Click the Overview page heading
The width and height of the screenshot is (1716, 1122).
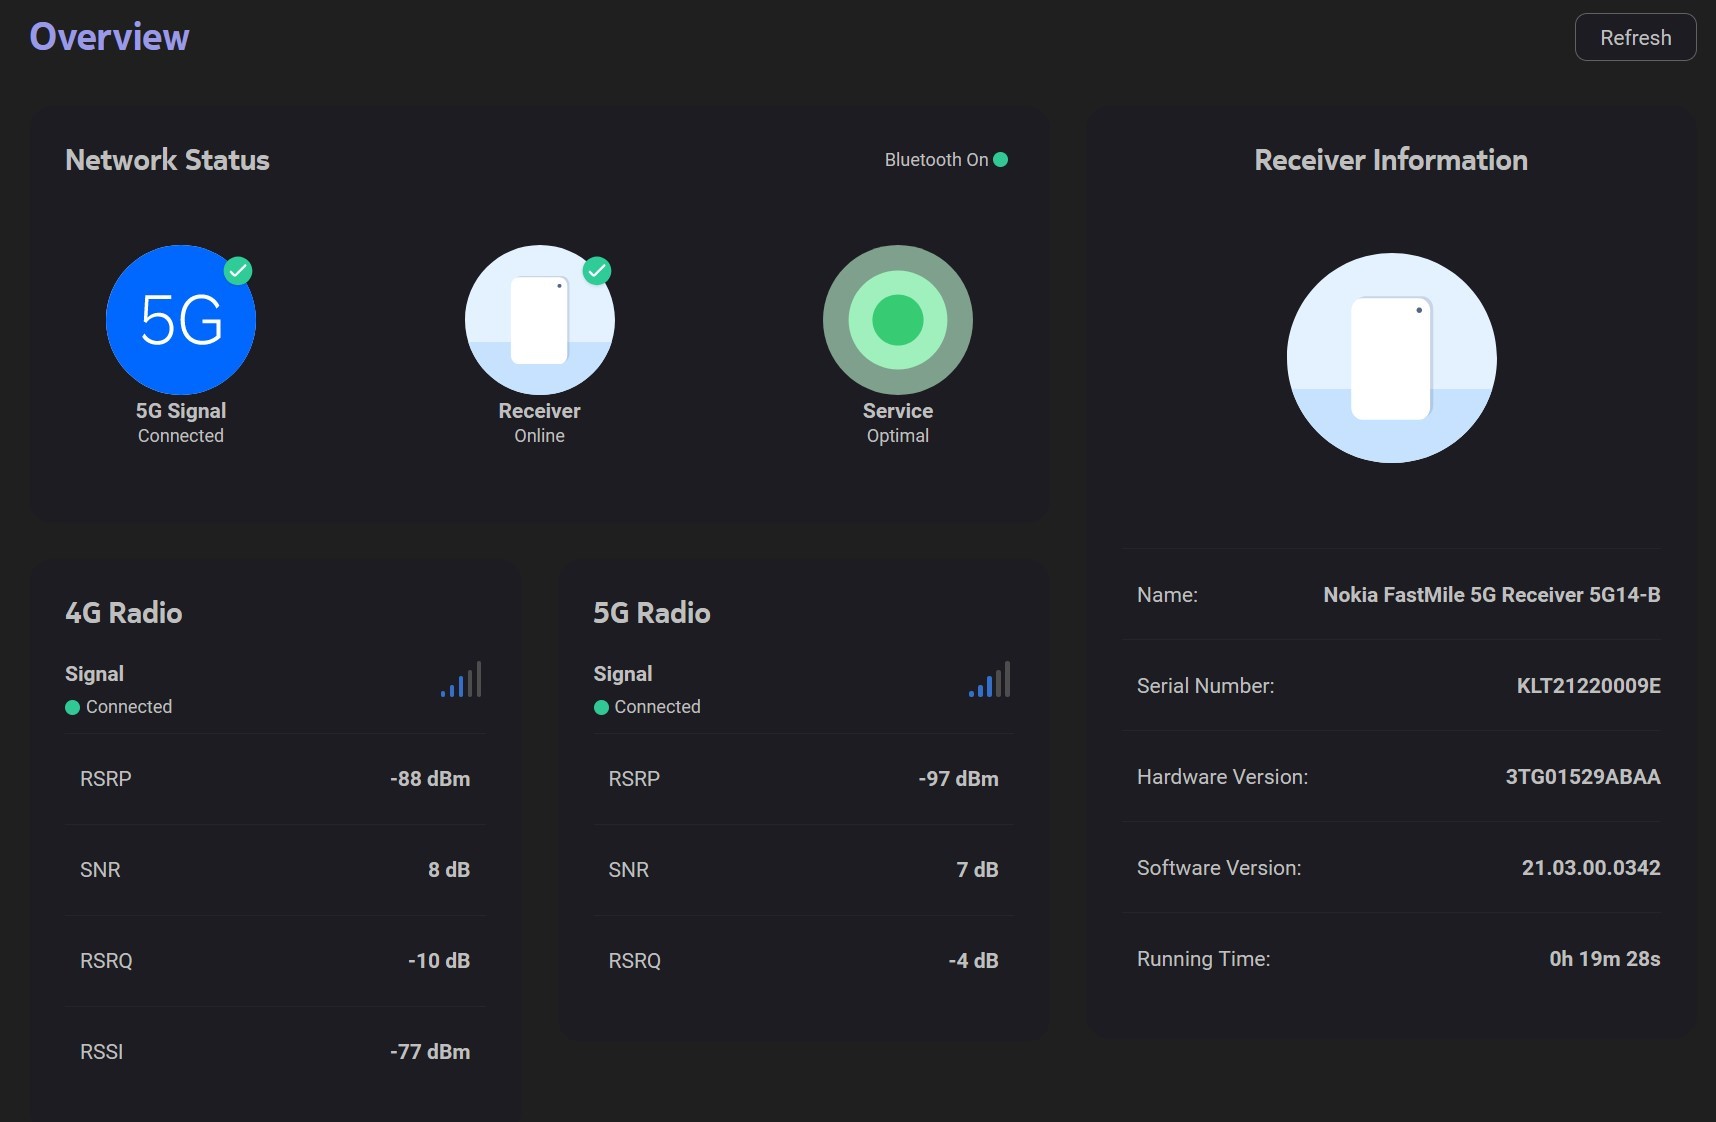coord(109,37)
